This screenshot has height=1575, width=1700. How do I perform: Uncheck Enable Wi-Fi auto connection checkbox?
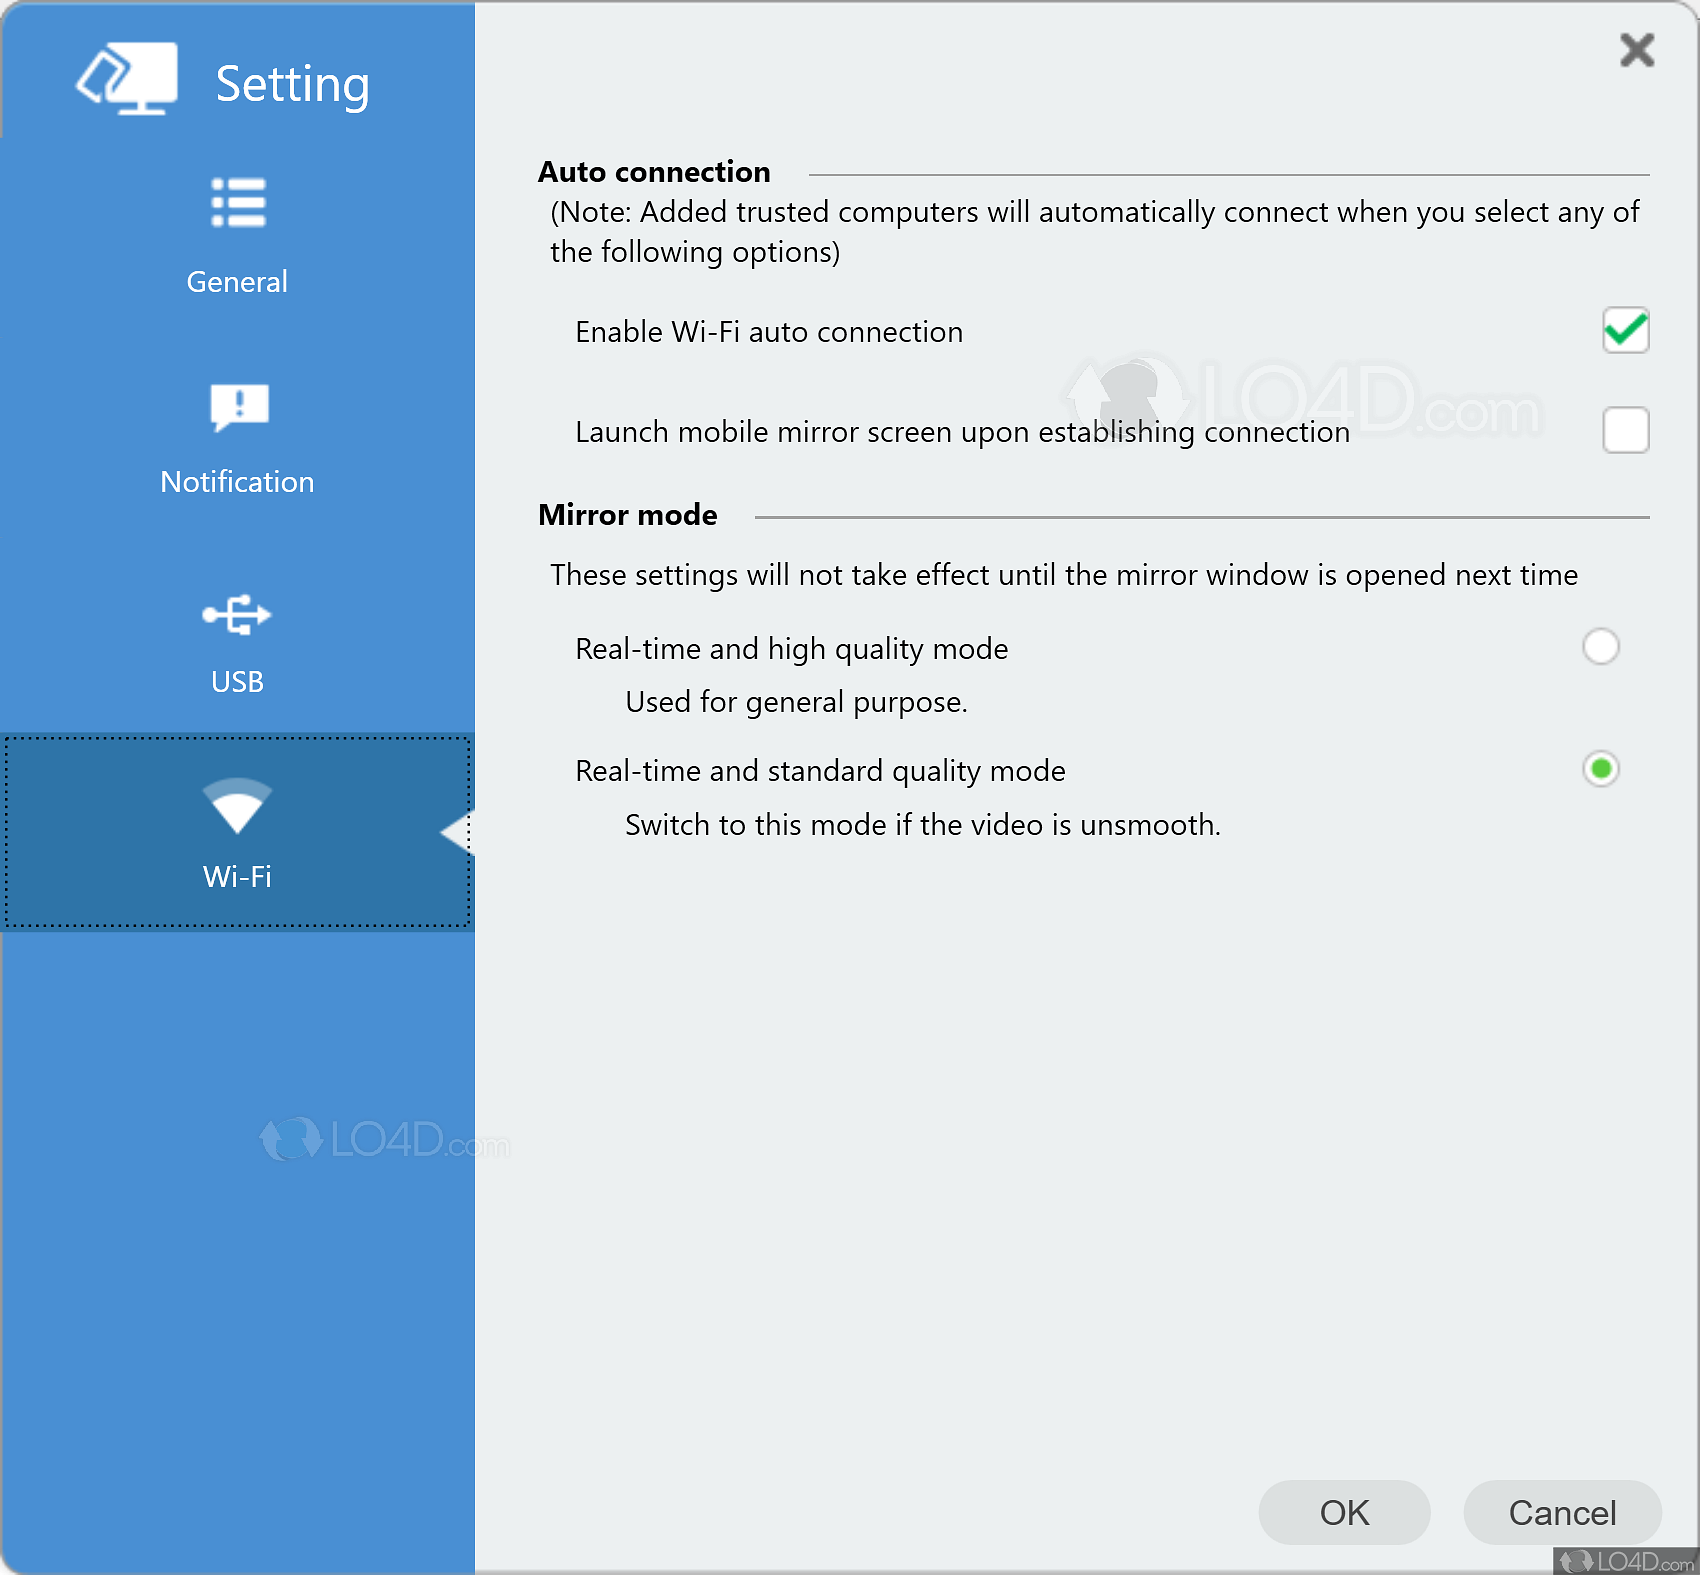pyautogui.click(x=1625, y=330)
